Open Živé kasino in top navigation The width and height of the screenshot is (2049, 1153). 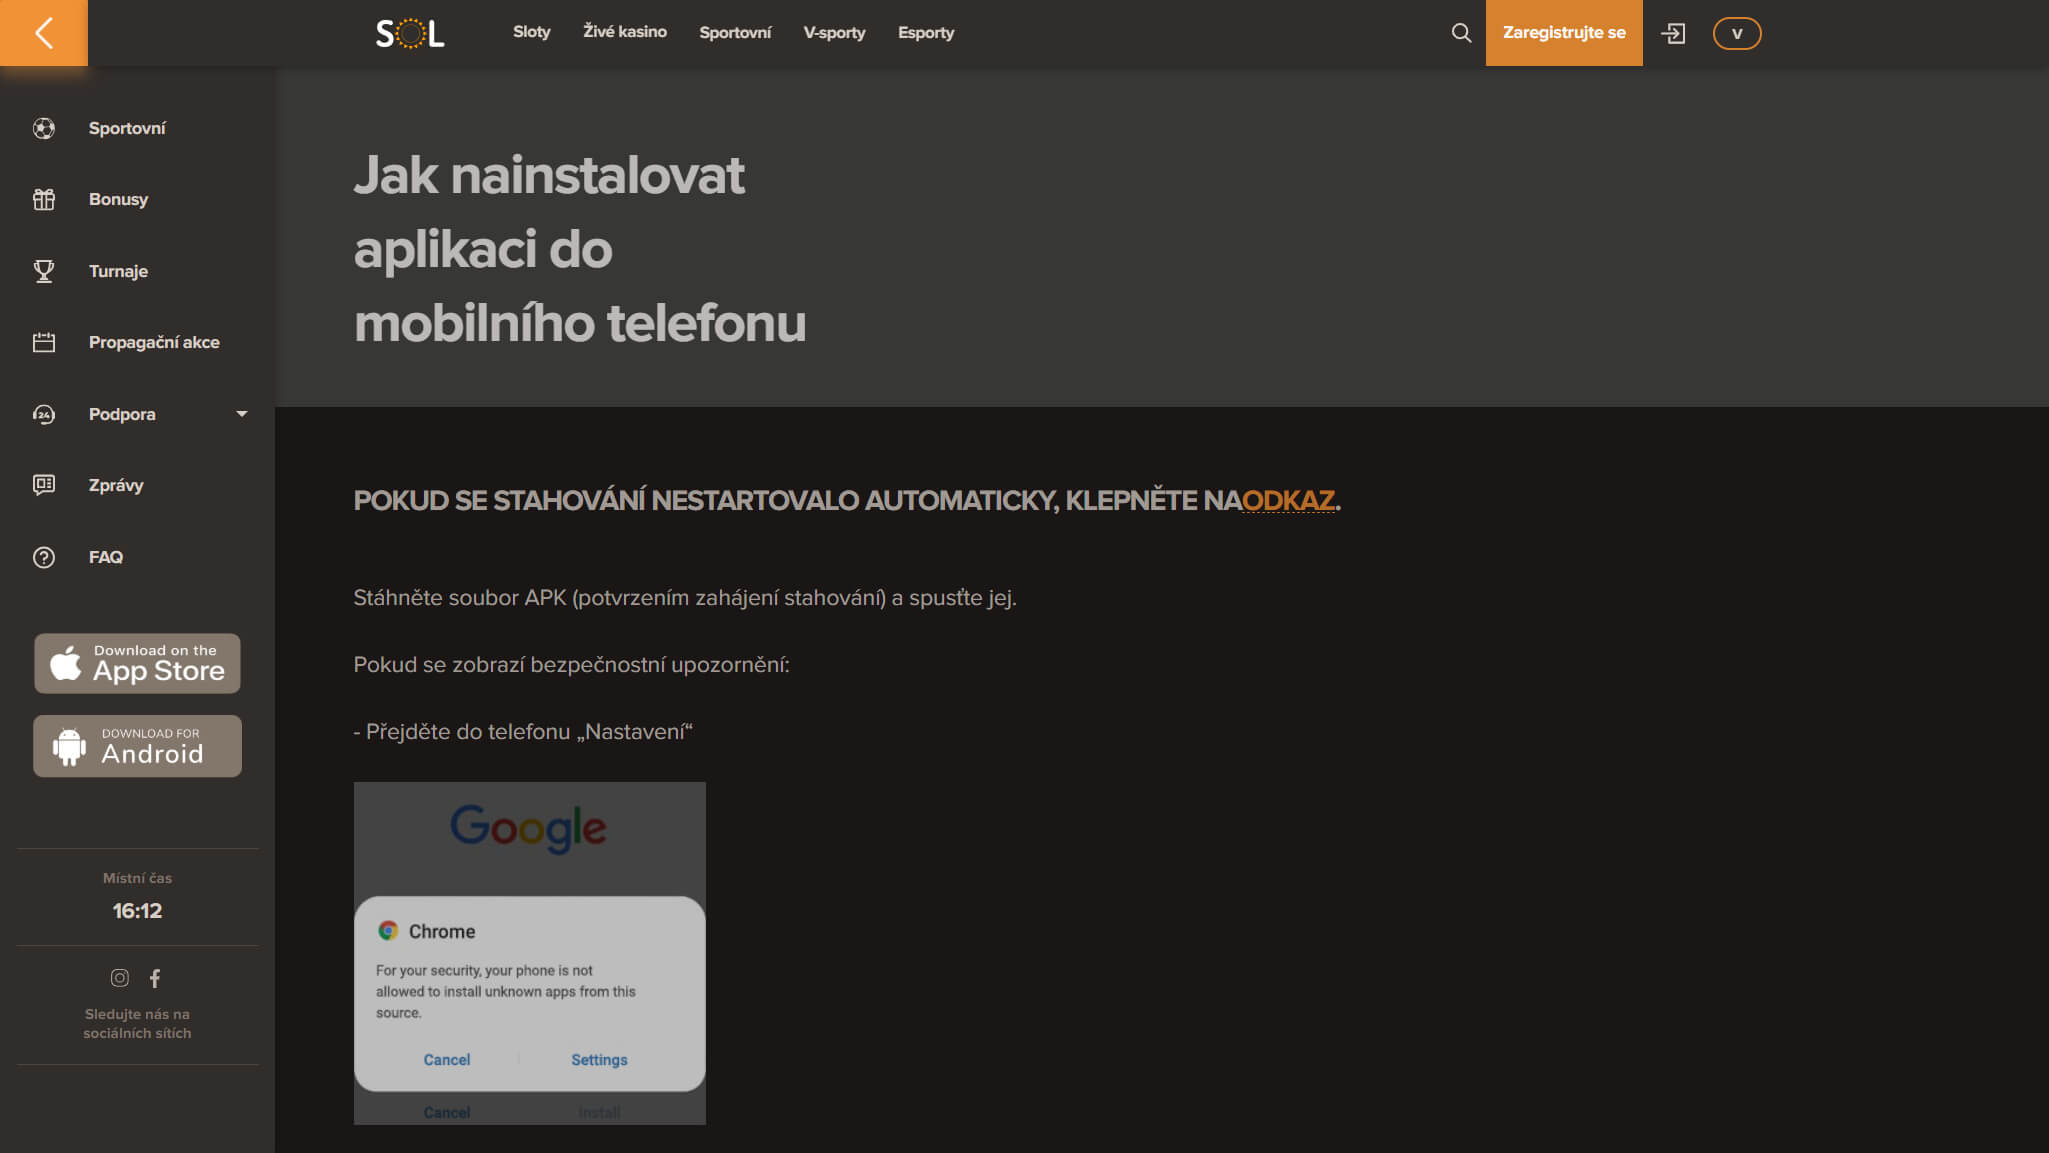tap(625, 32)
